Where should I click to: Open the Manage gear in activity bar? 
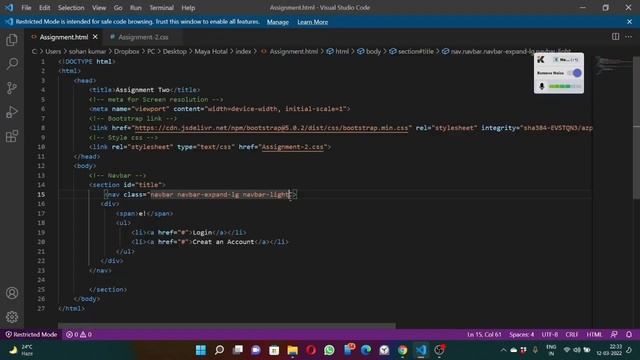(x=12, y=317)
